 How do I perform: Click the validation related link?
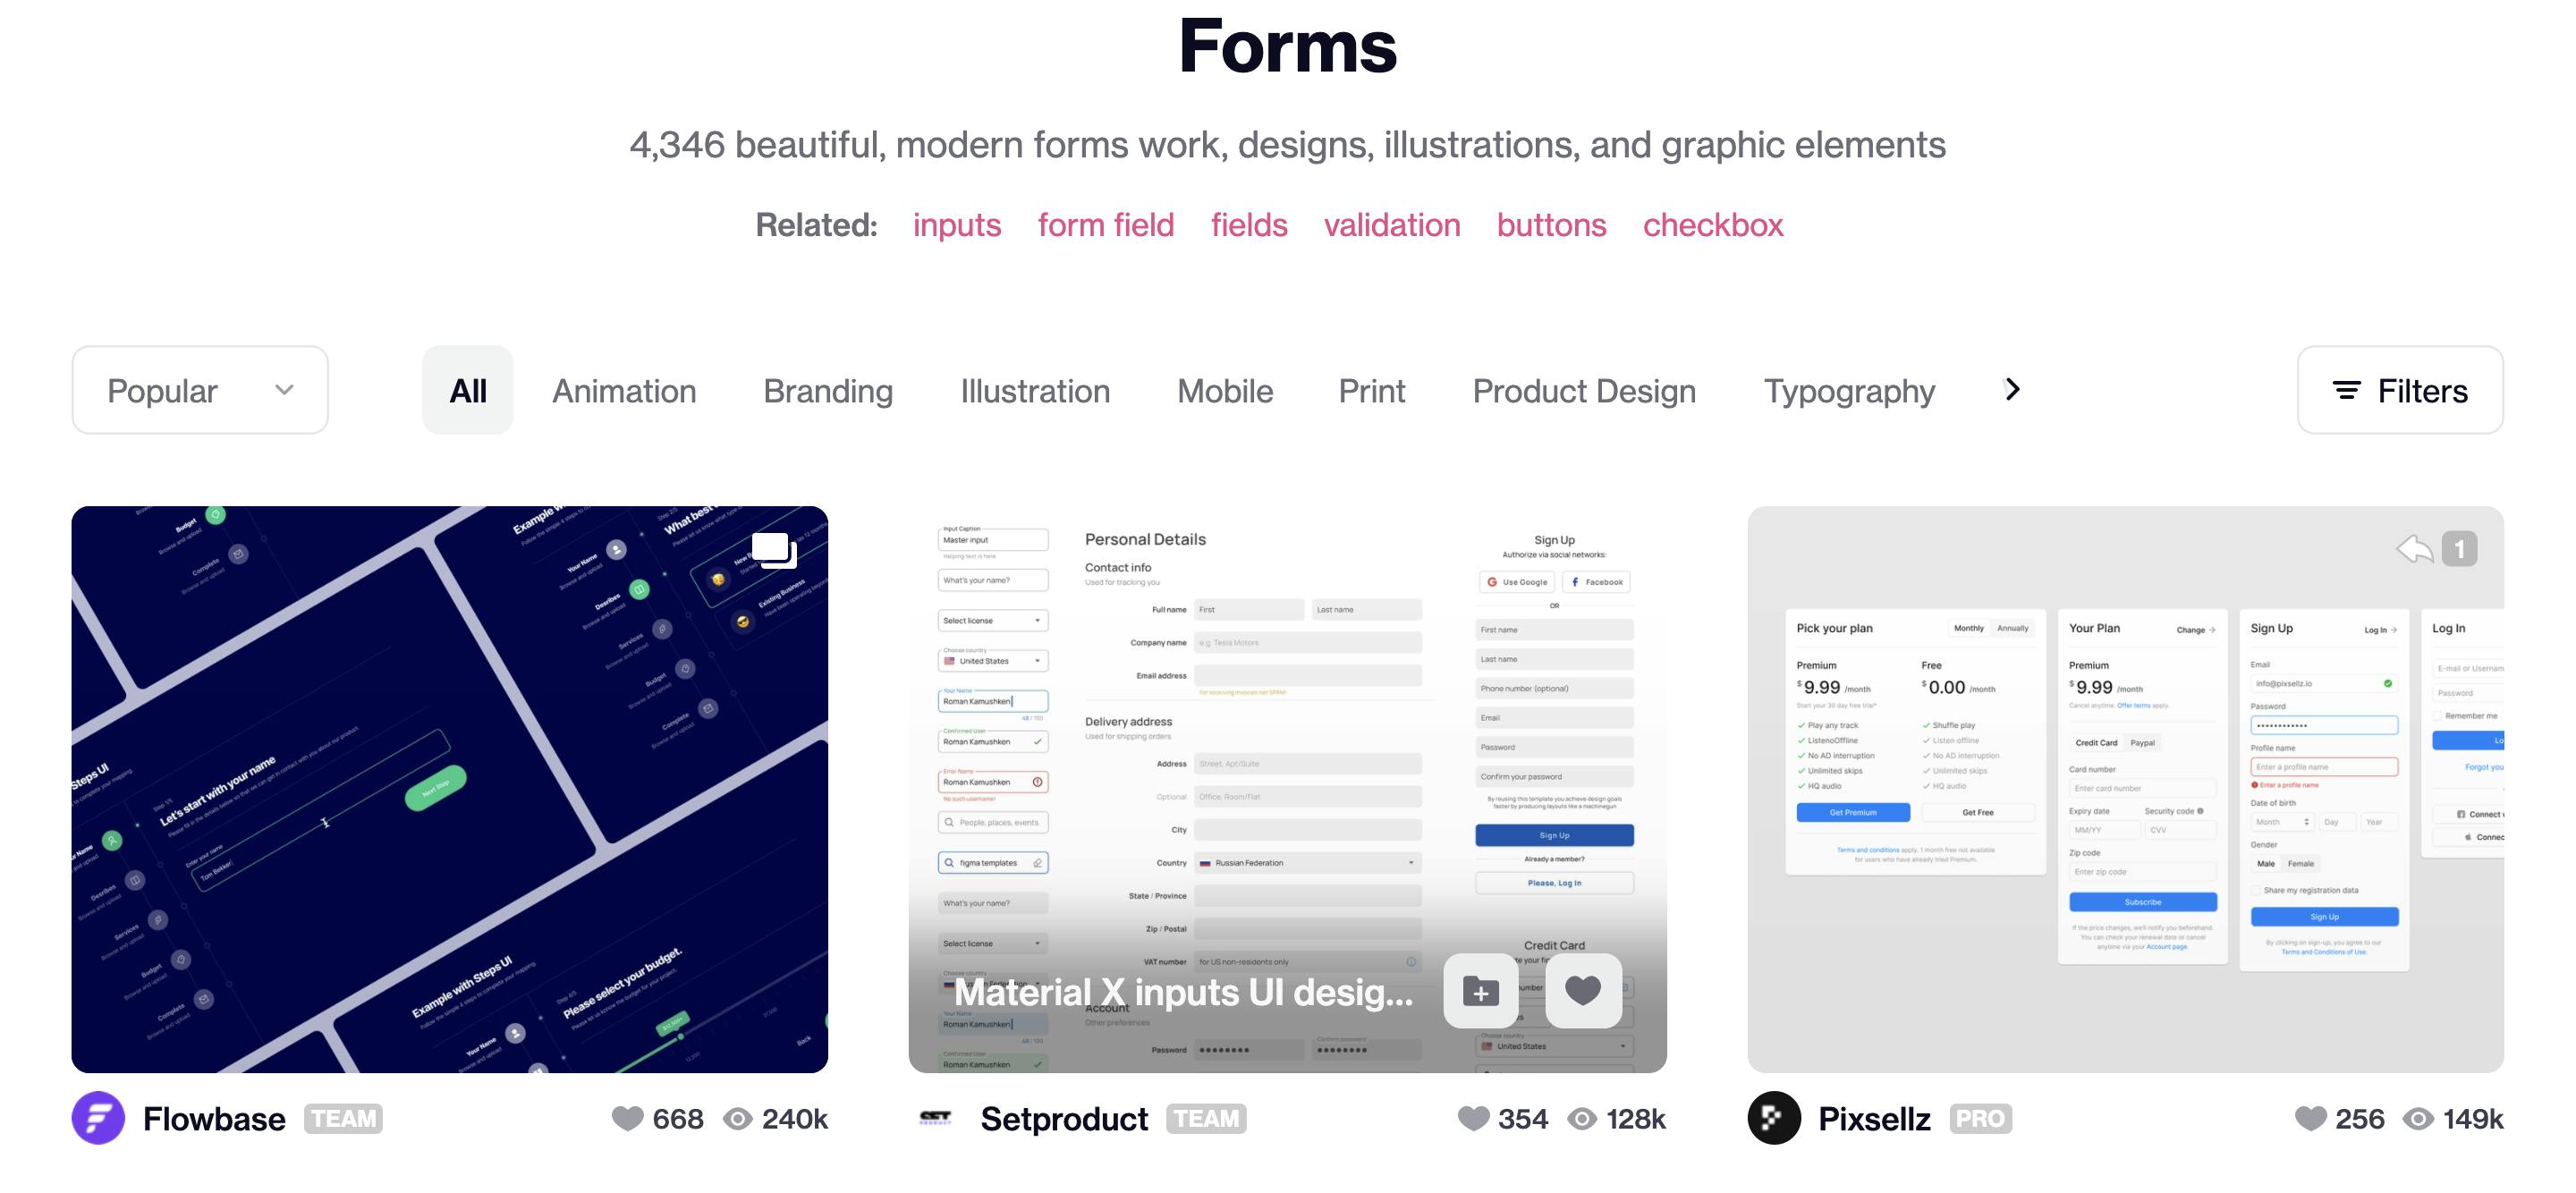[1392, 225]
